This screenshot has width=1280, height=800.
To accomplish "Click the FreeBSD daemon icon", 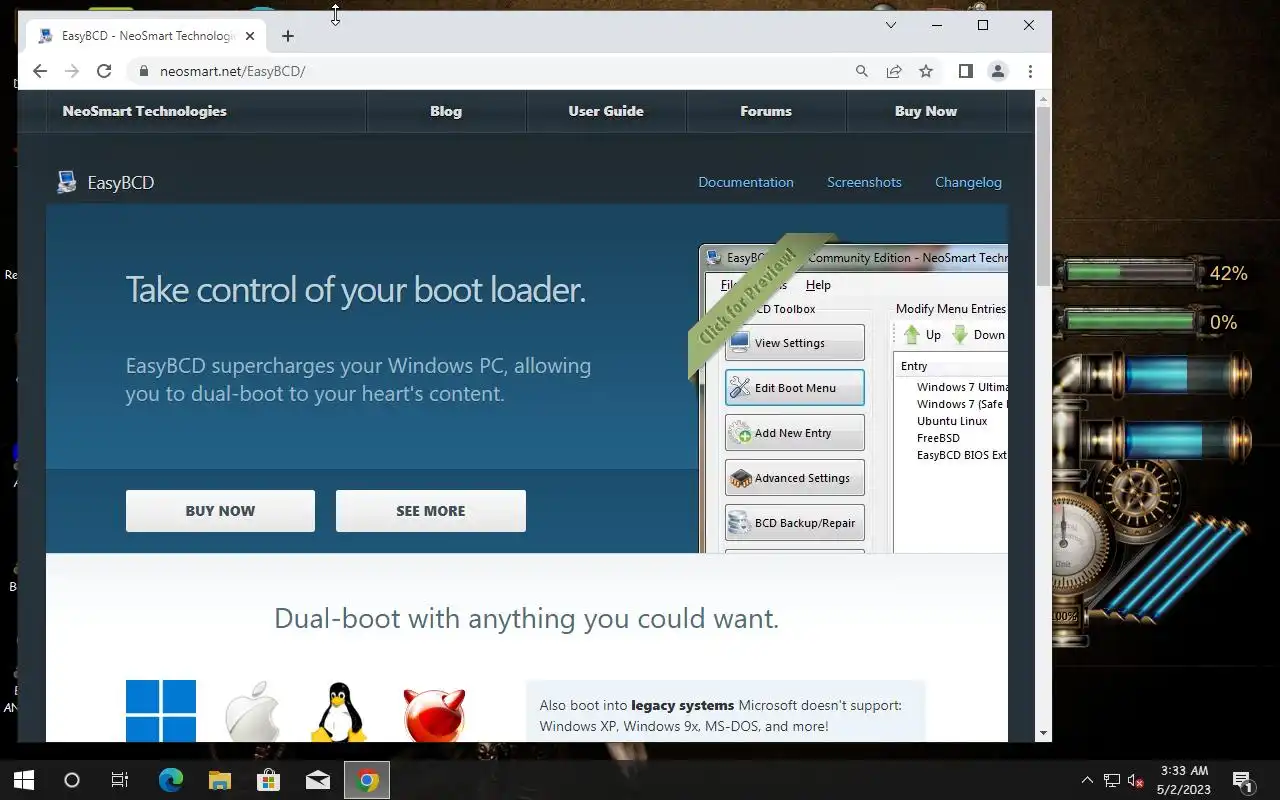I will [434, 714].
